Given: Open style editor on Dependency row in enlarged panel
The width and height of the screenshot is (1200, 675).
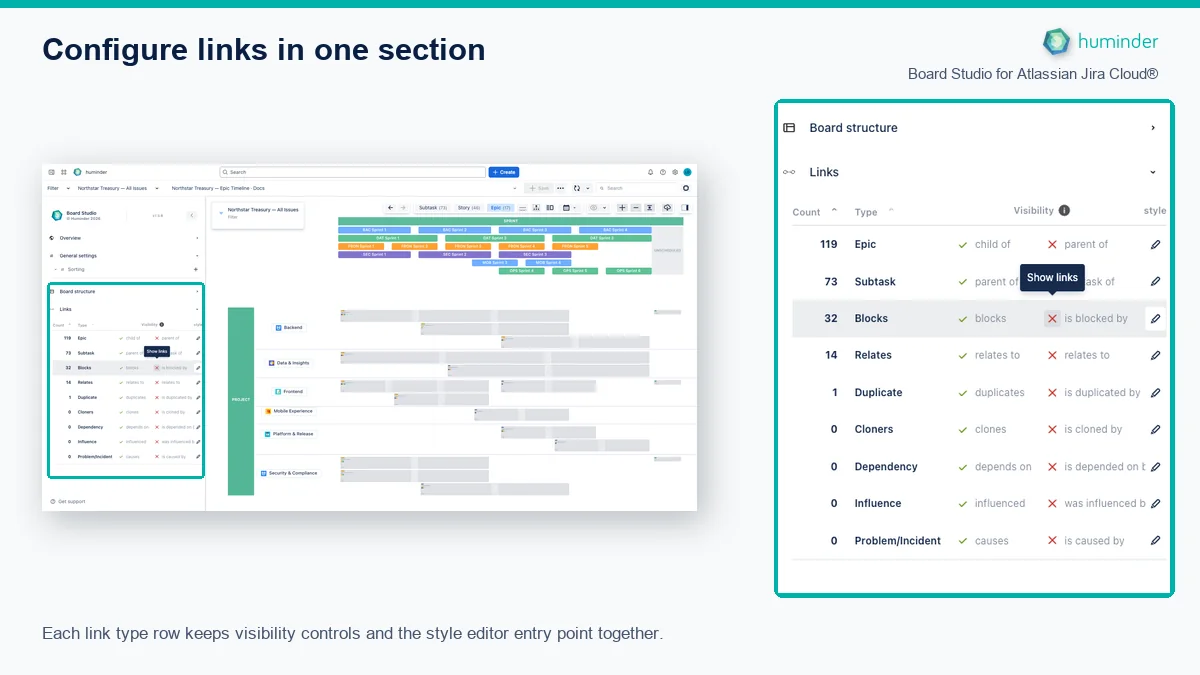Looking at the screenshot, I should click(x=1155, y=466).
